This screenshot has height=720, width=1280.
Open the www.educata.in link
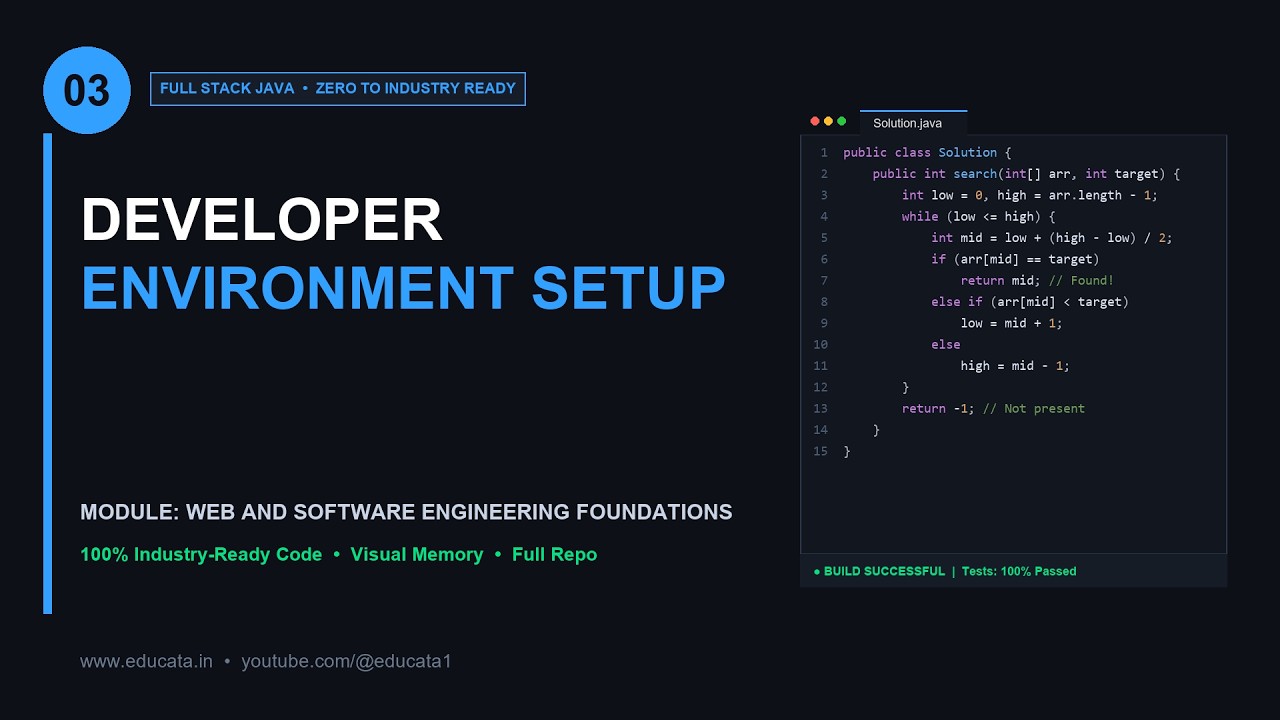[146, 661]
